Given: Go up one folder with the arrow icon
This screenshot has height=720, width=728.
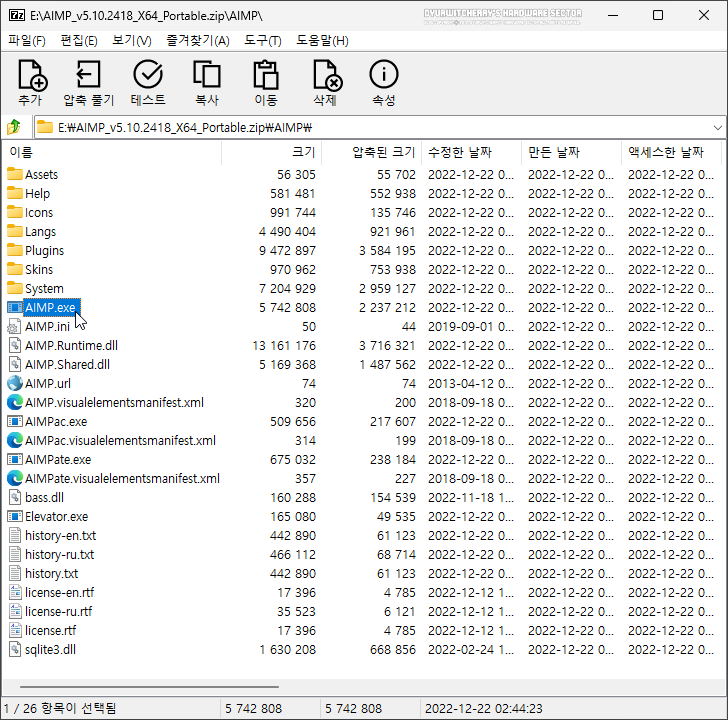Looking at the screenshot, I should (14, 127).
